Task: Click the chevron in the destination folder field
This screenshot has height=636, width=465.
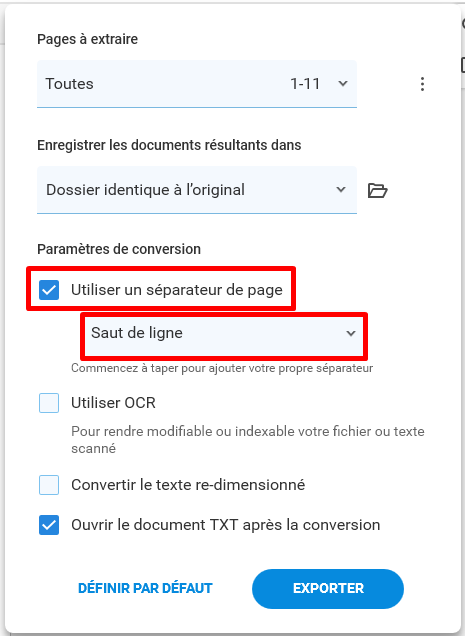Action: [341, 189]
